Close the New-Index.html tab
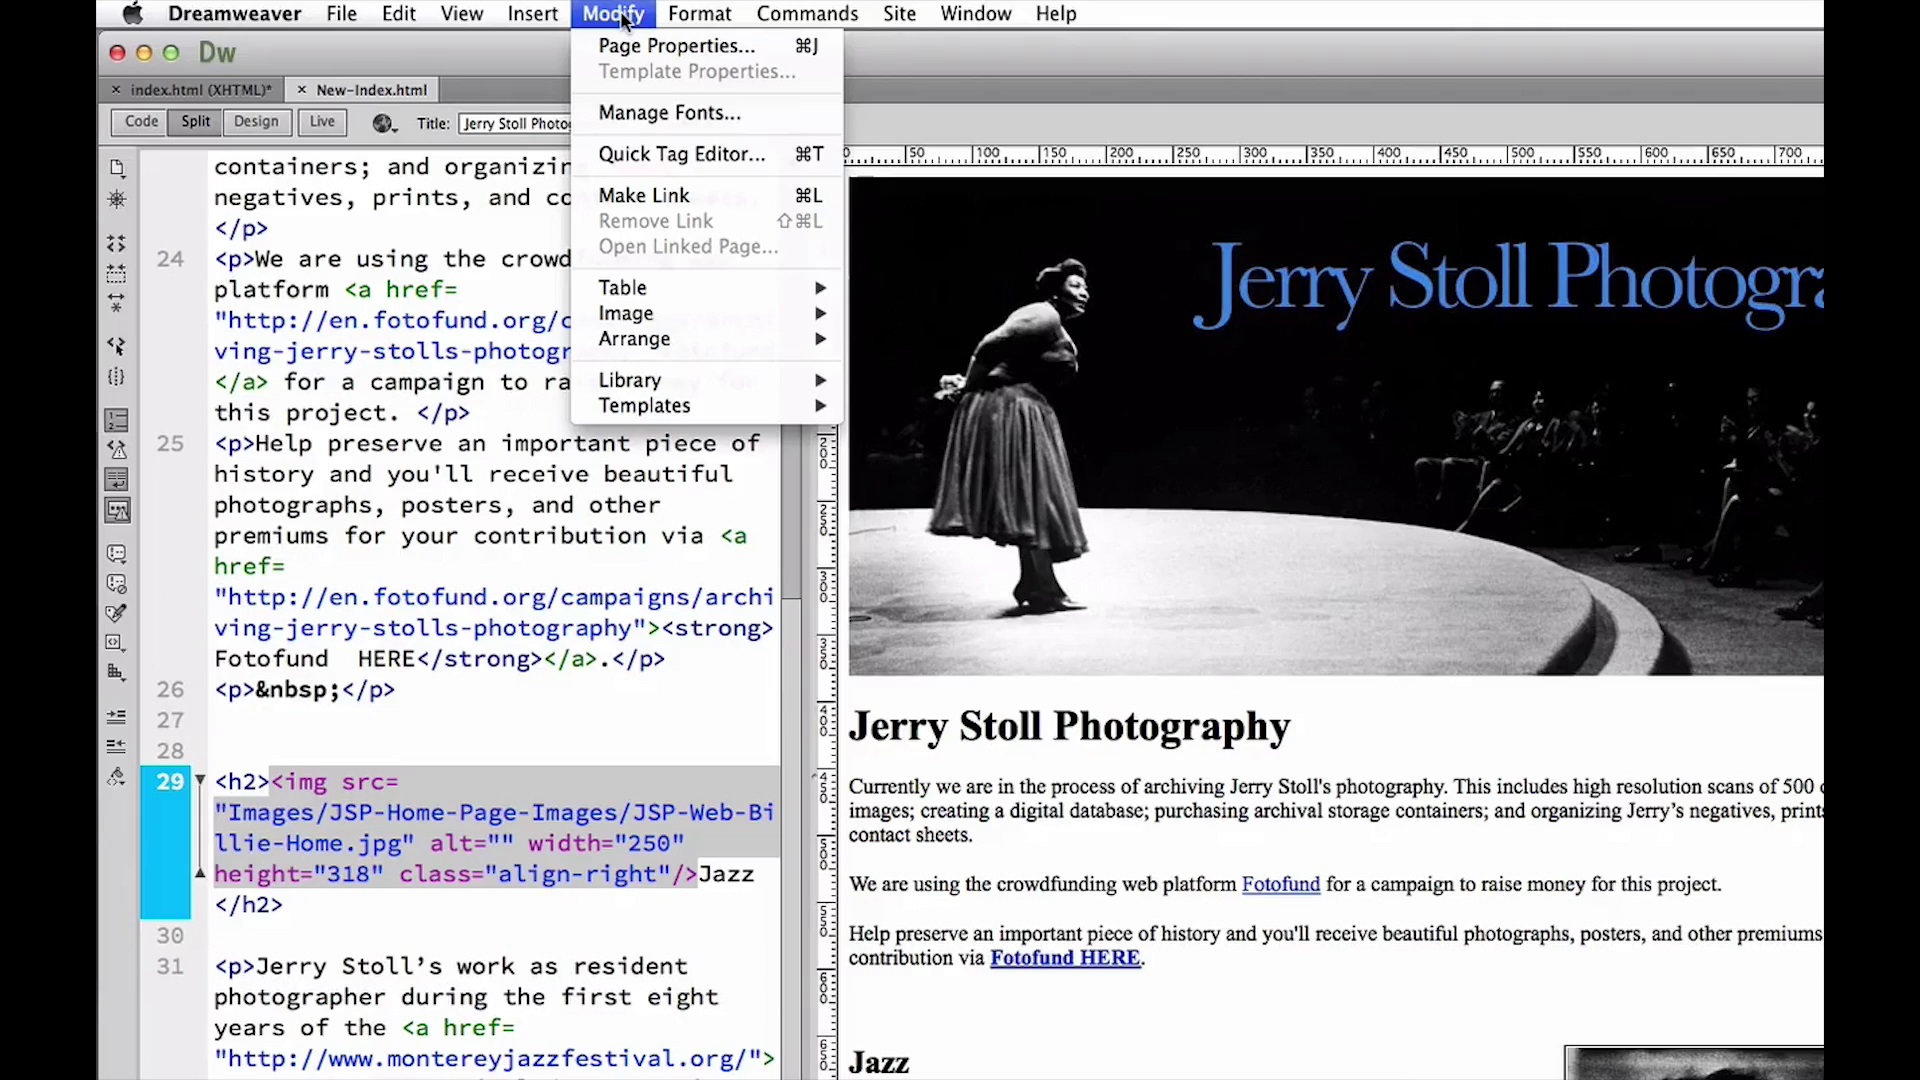Viewport: 1920px width, 1080px height. coord(301,90)
